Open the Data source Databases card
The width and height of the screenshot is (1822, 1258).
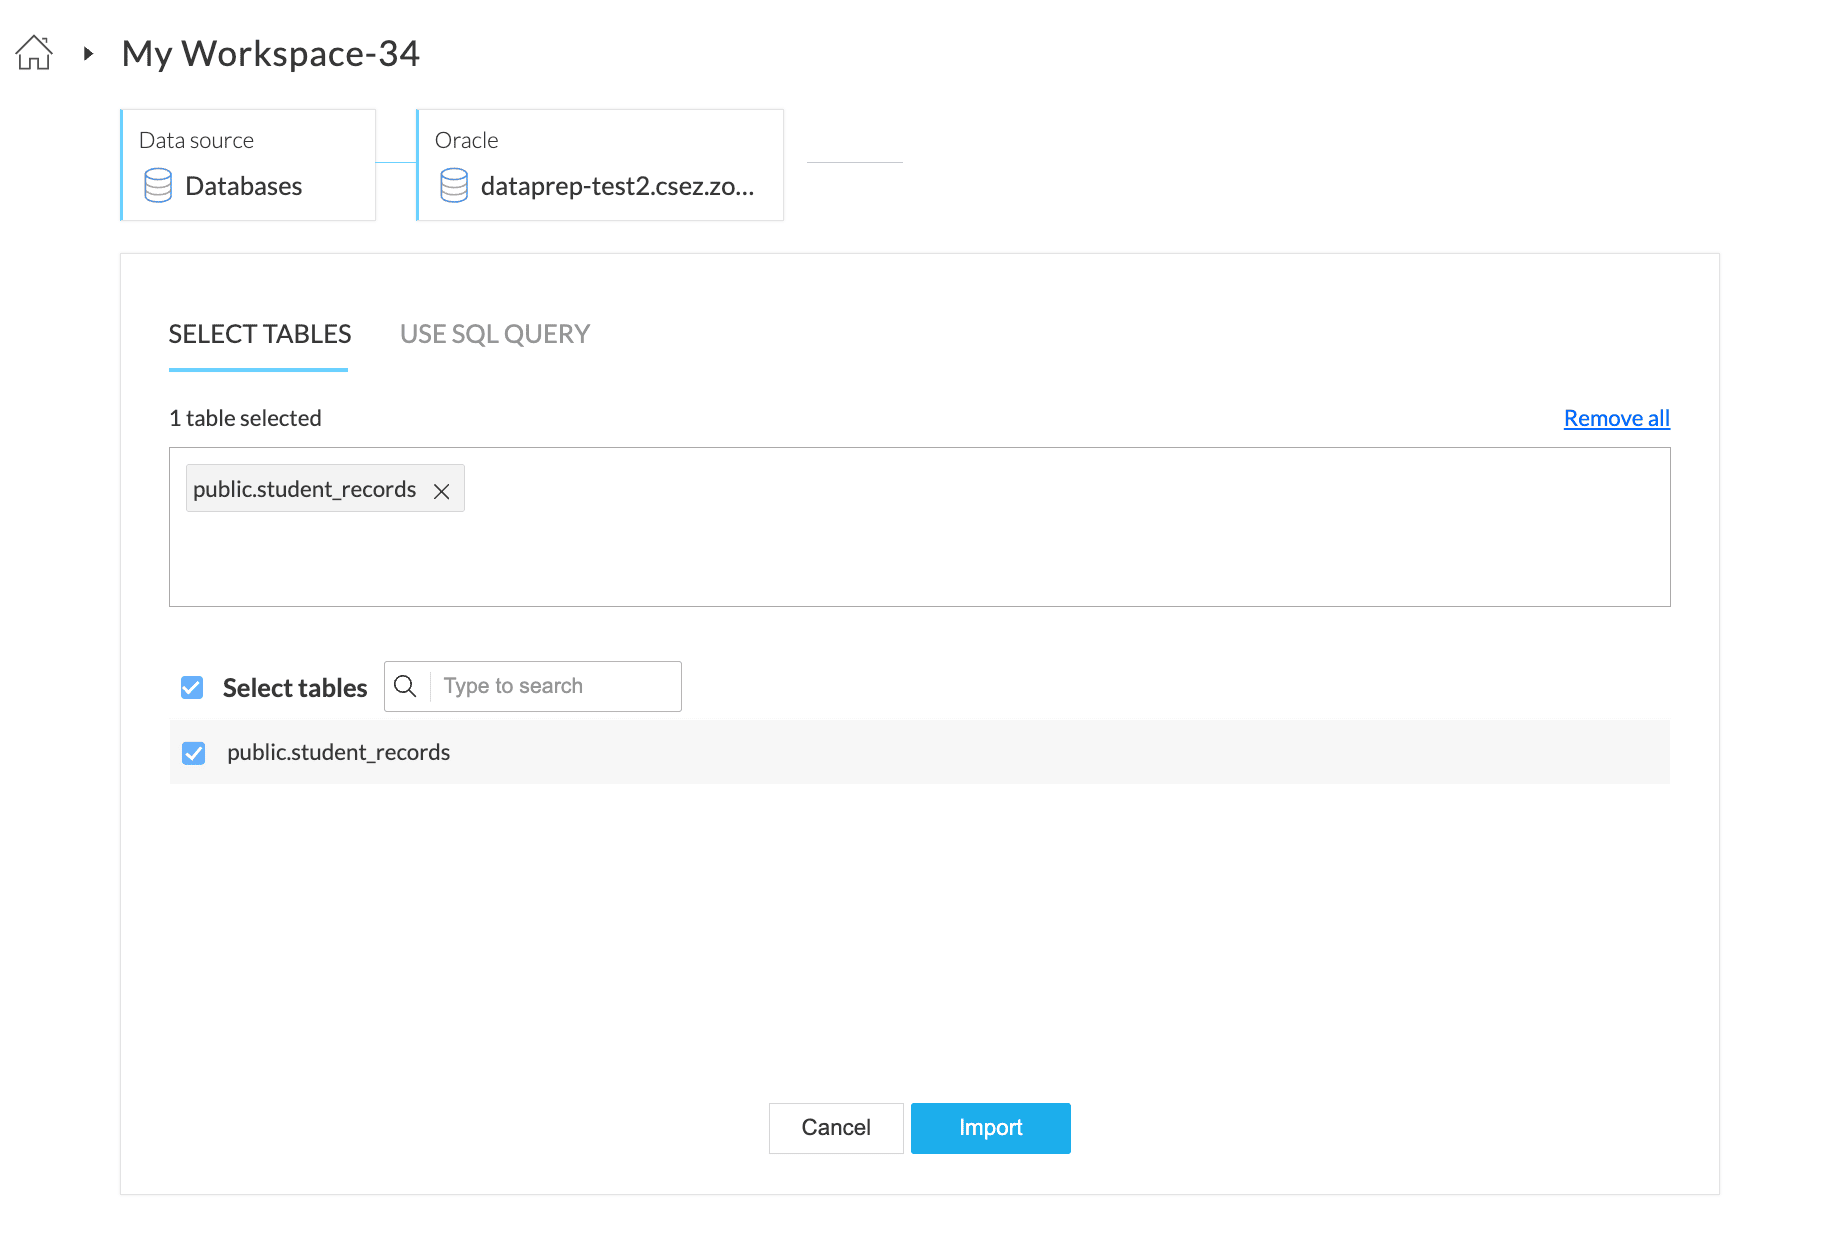tap(248, 165)
